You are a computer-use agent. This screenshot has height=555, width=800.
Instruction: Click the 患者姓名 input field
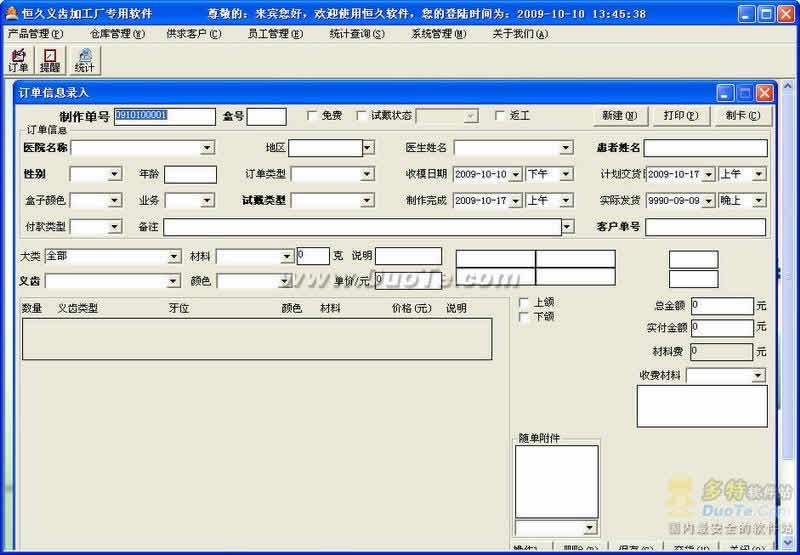point(705,148)
